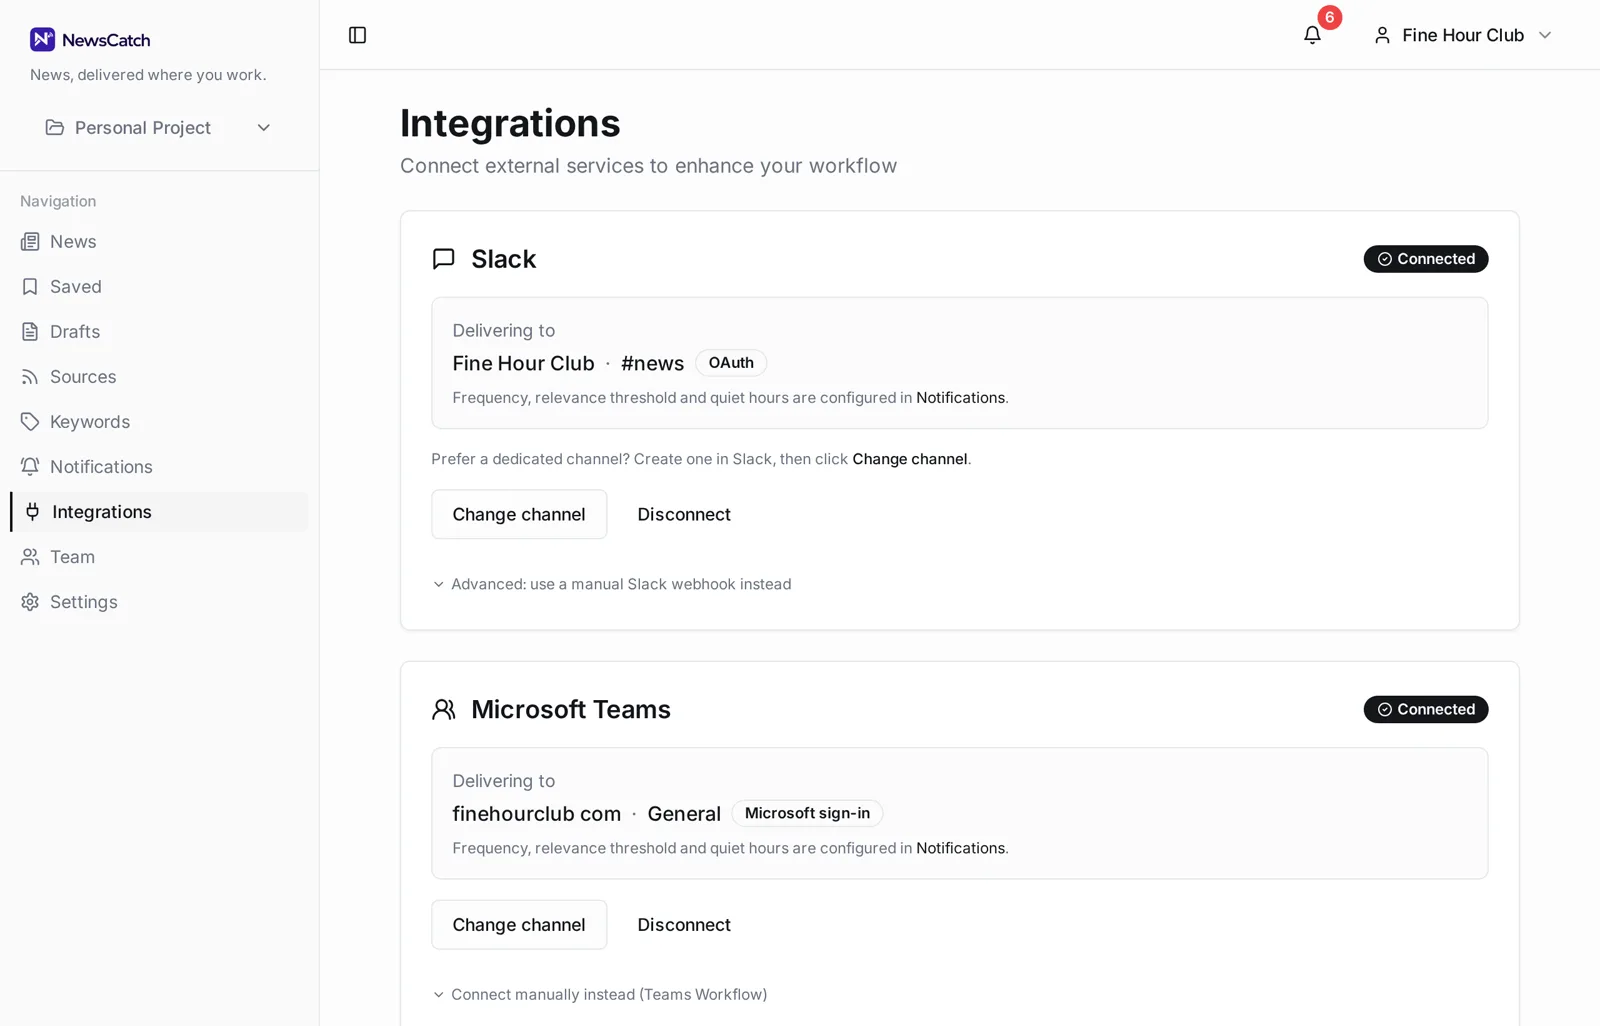Open the notifications bell with 6 badge

[1313, 35]
